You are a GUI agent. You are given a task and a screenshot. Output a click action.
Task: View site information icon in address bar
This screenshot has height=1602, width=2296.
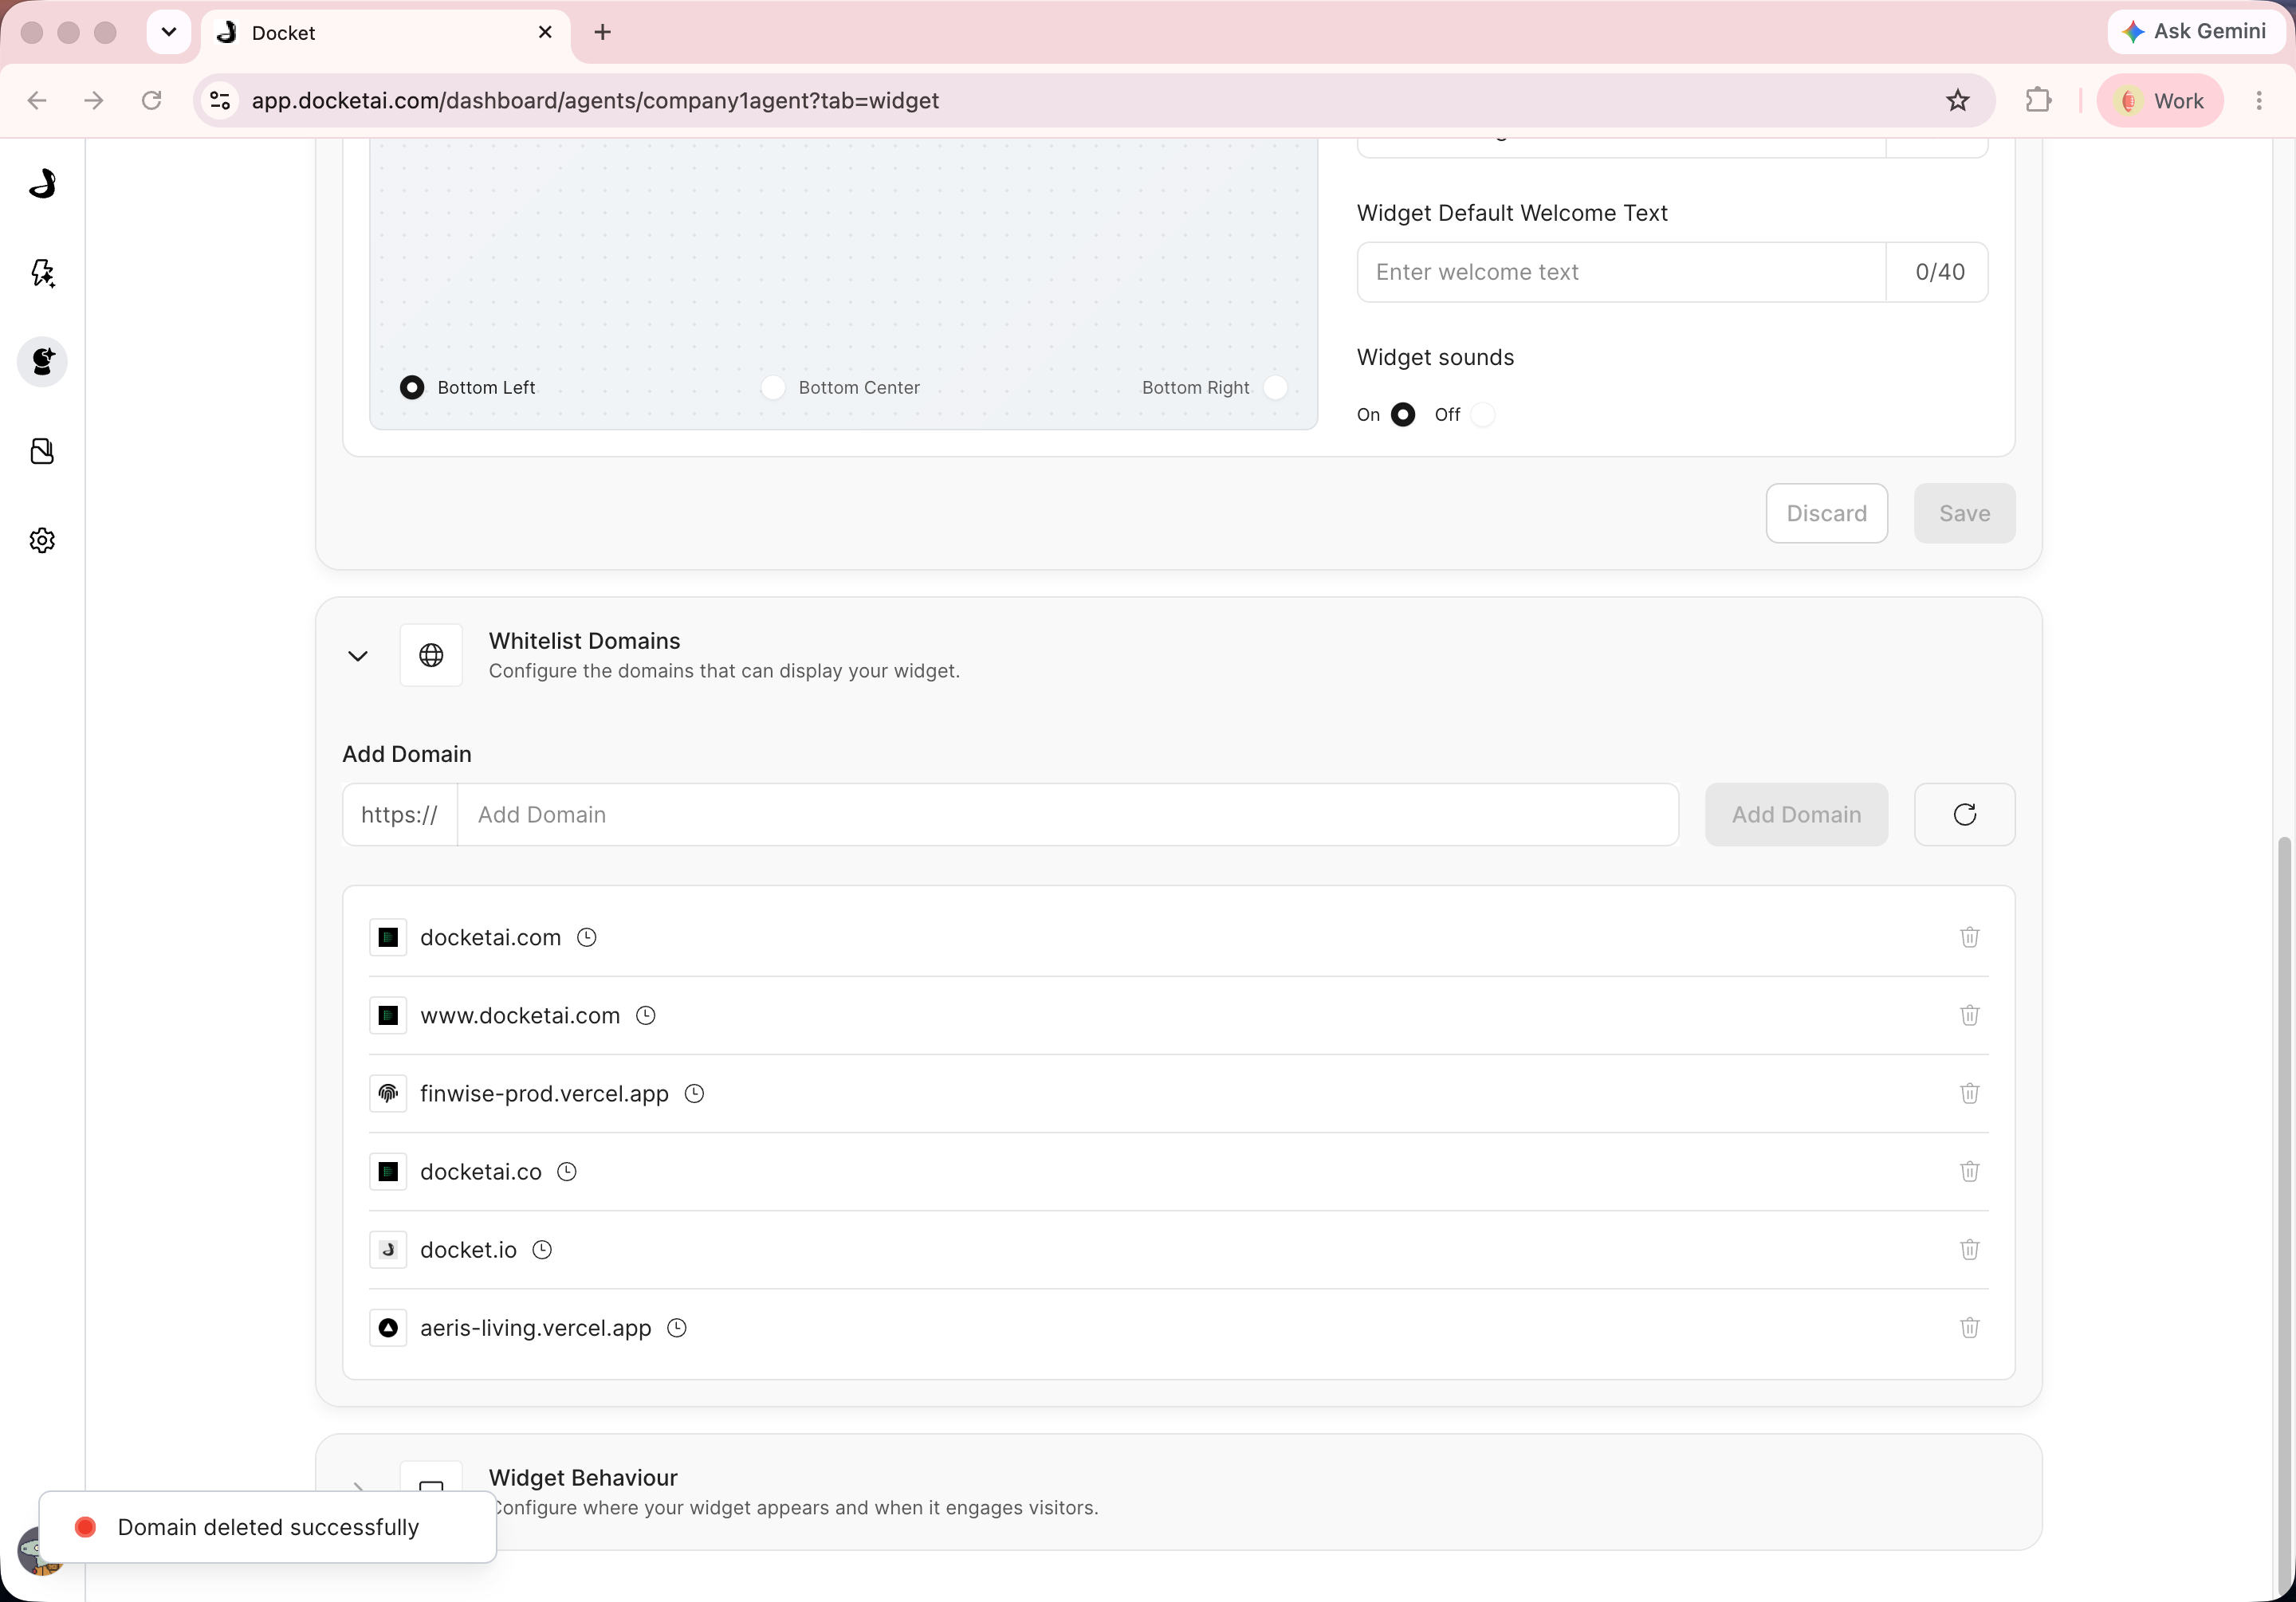pos(220,100)
